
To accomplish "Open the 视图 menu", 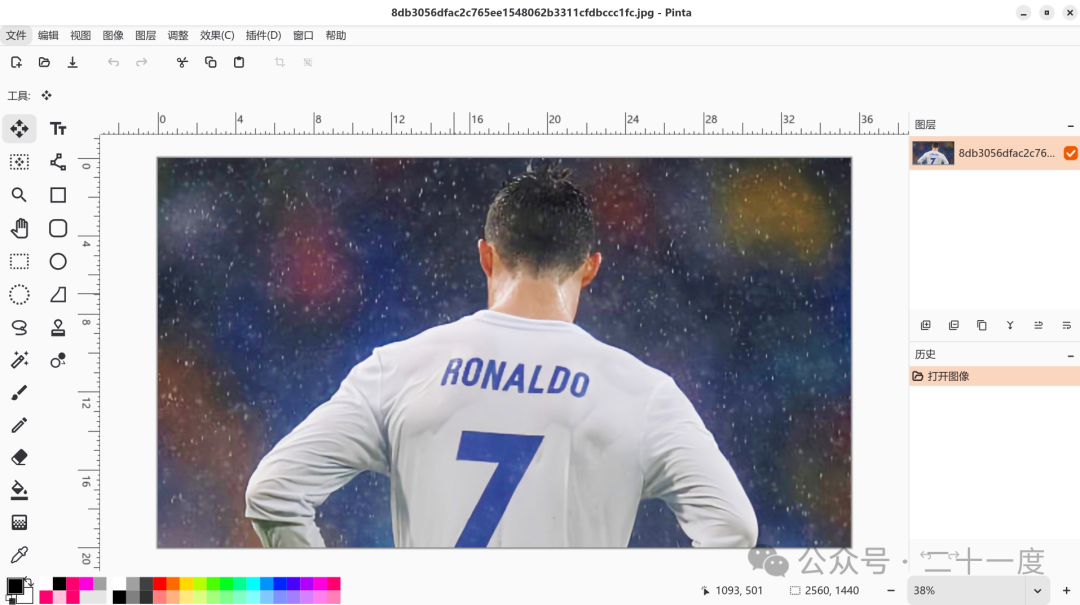I will (81, 35).
